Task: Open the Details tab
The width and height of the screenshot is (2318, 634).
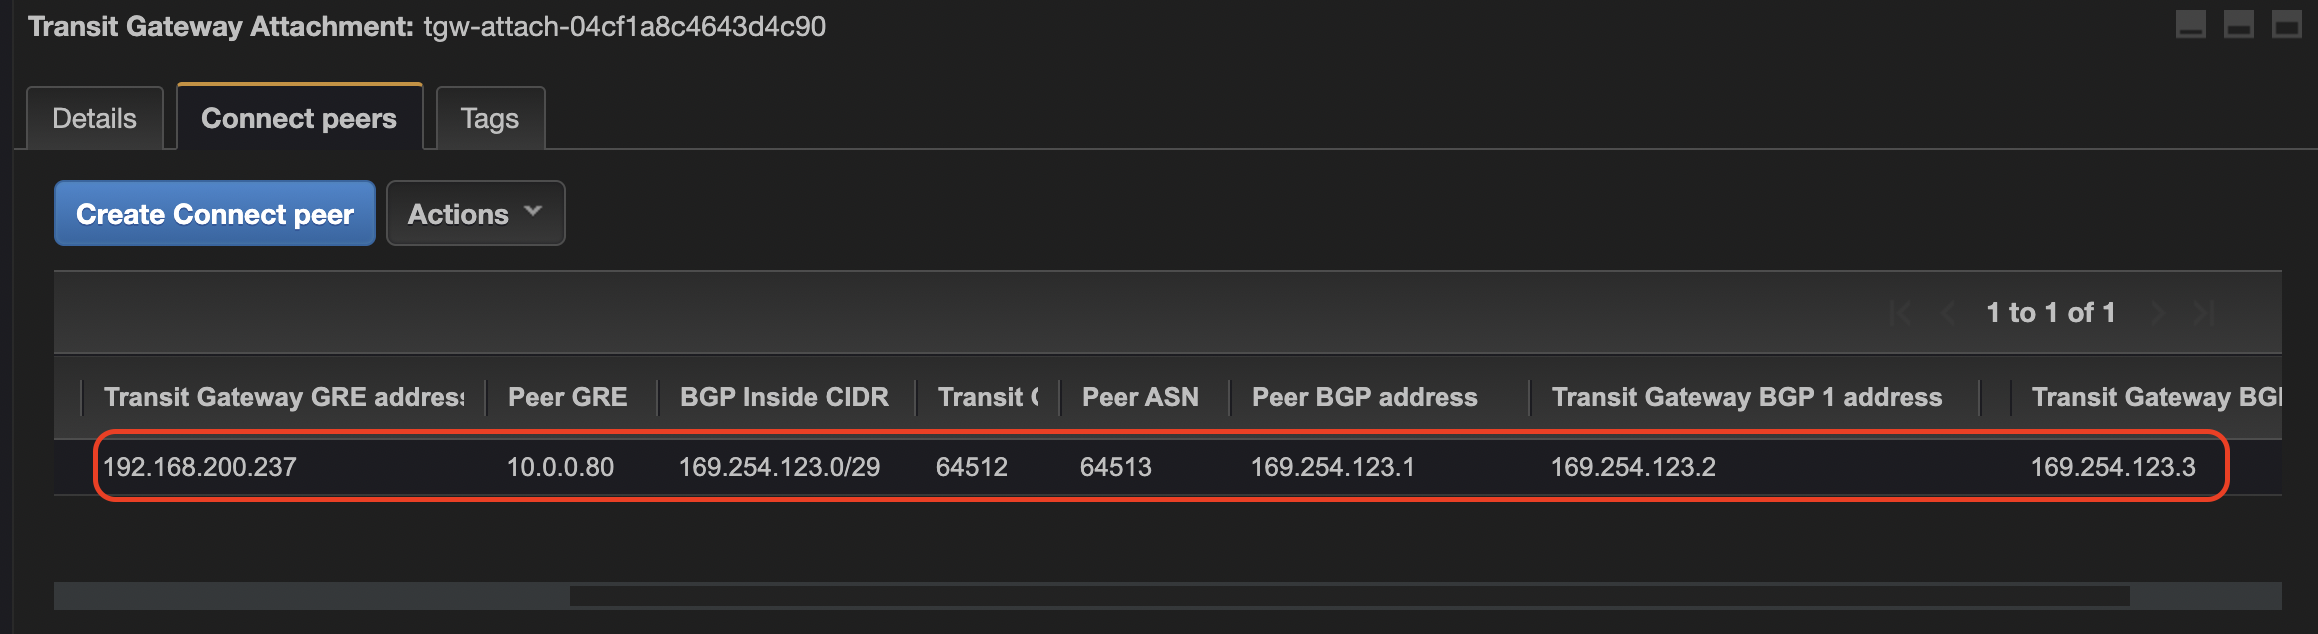Action: point(94,118)
